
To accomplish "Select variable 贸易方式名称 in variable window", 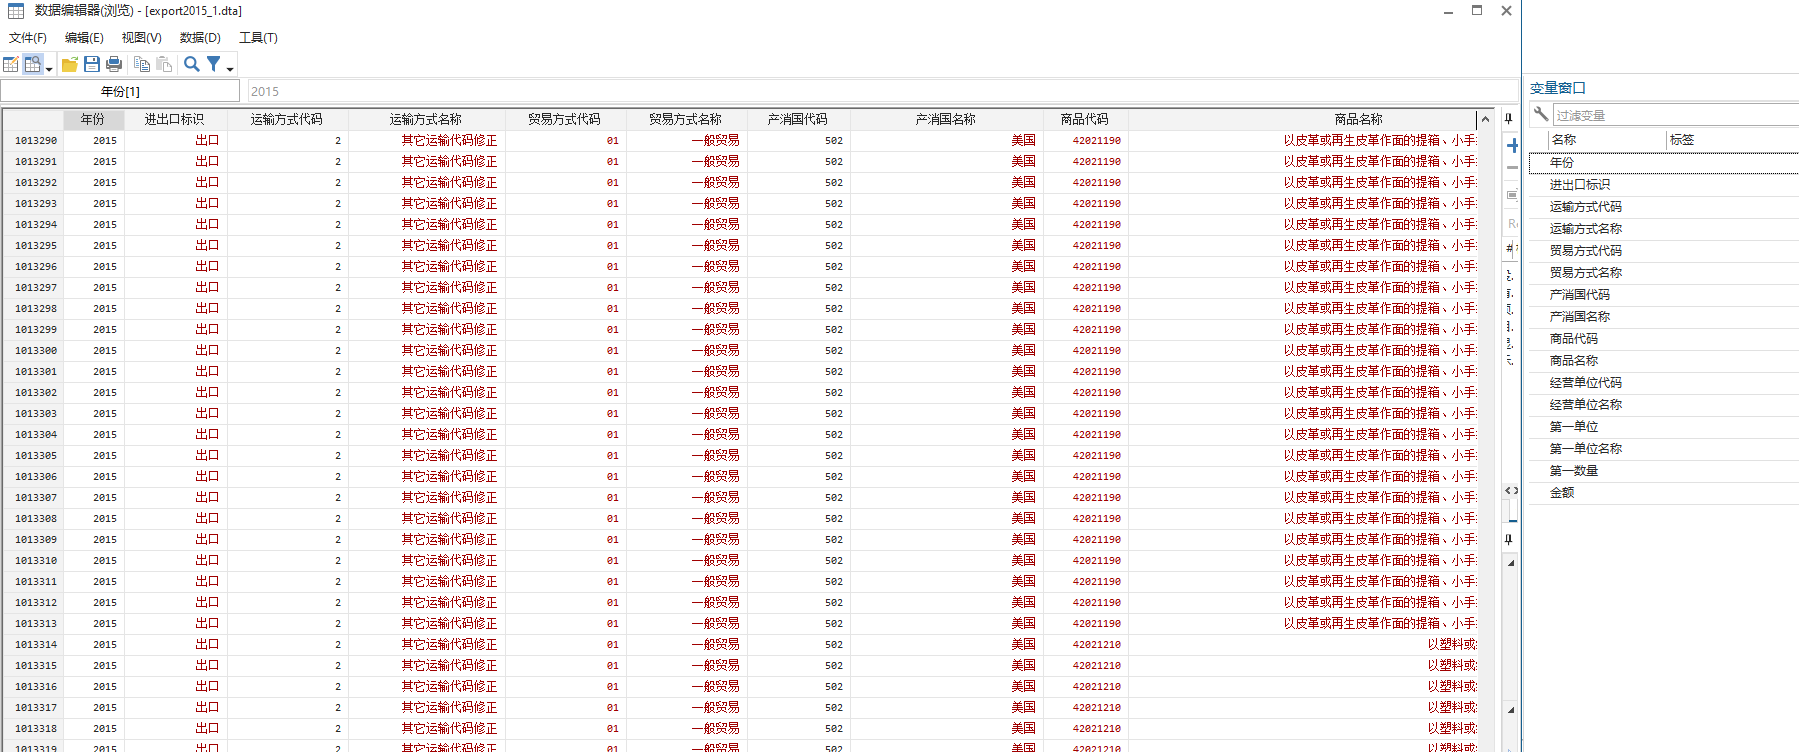I will [x=1664, y=272].
